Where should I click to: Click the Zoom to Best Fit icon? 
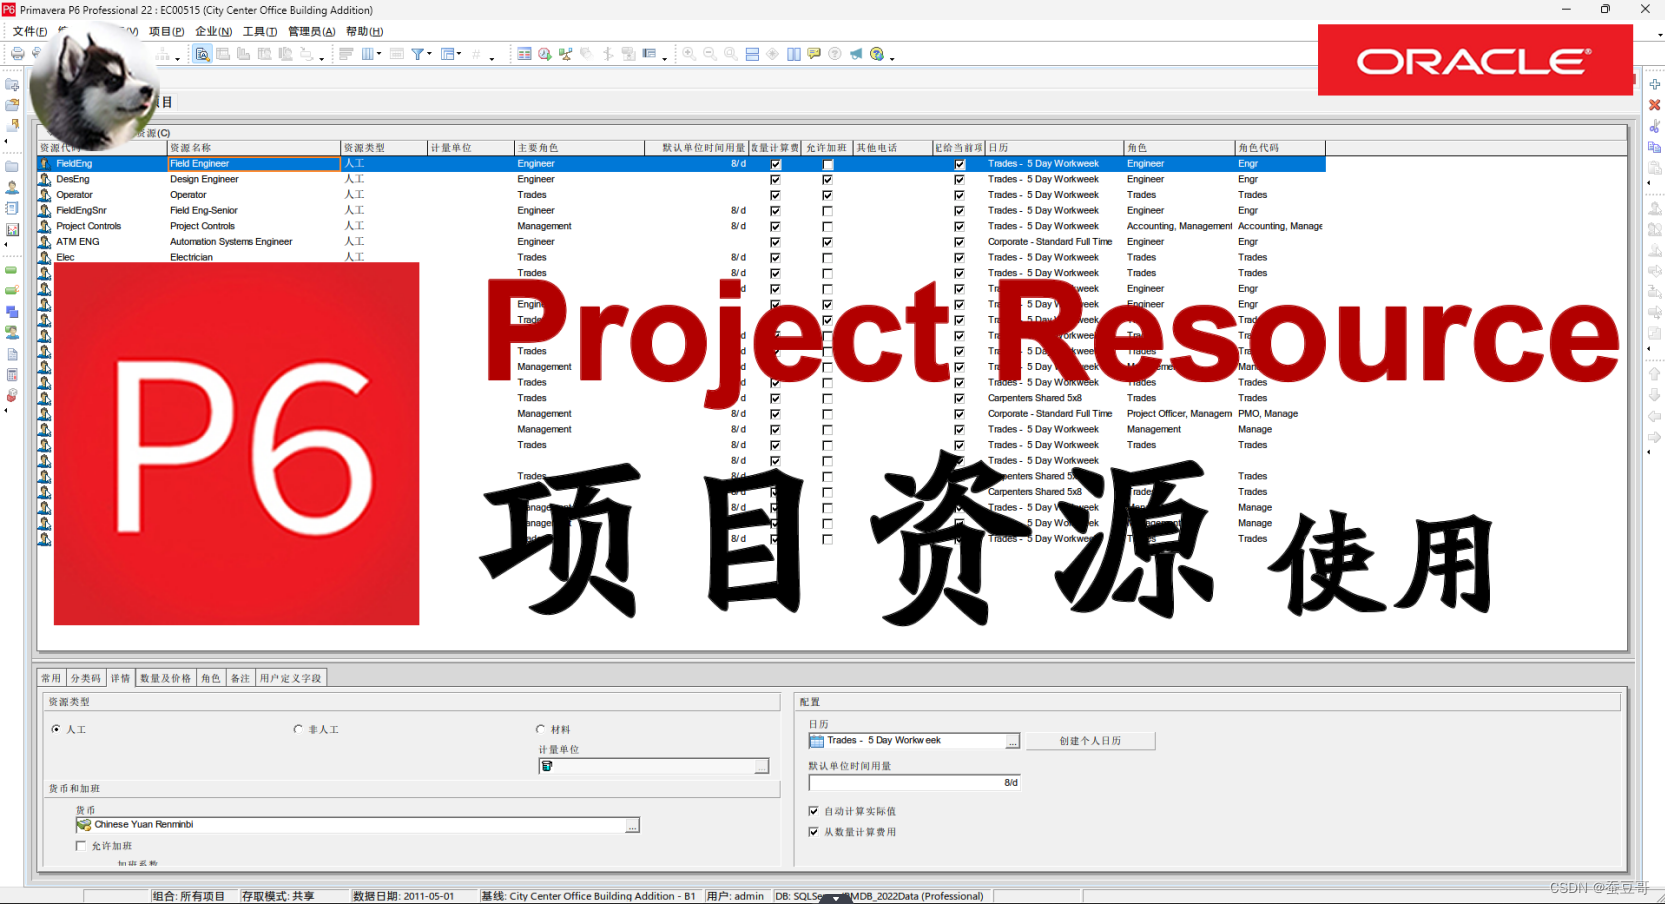coord(731,54)
